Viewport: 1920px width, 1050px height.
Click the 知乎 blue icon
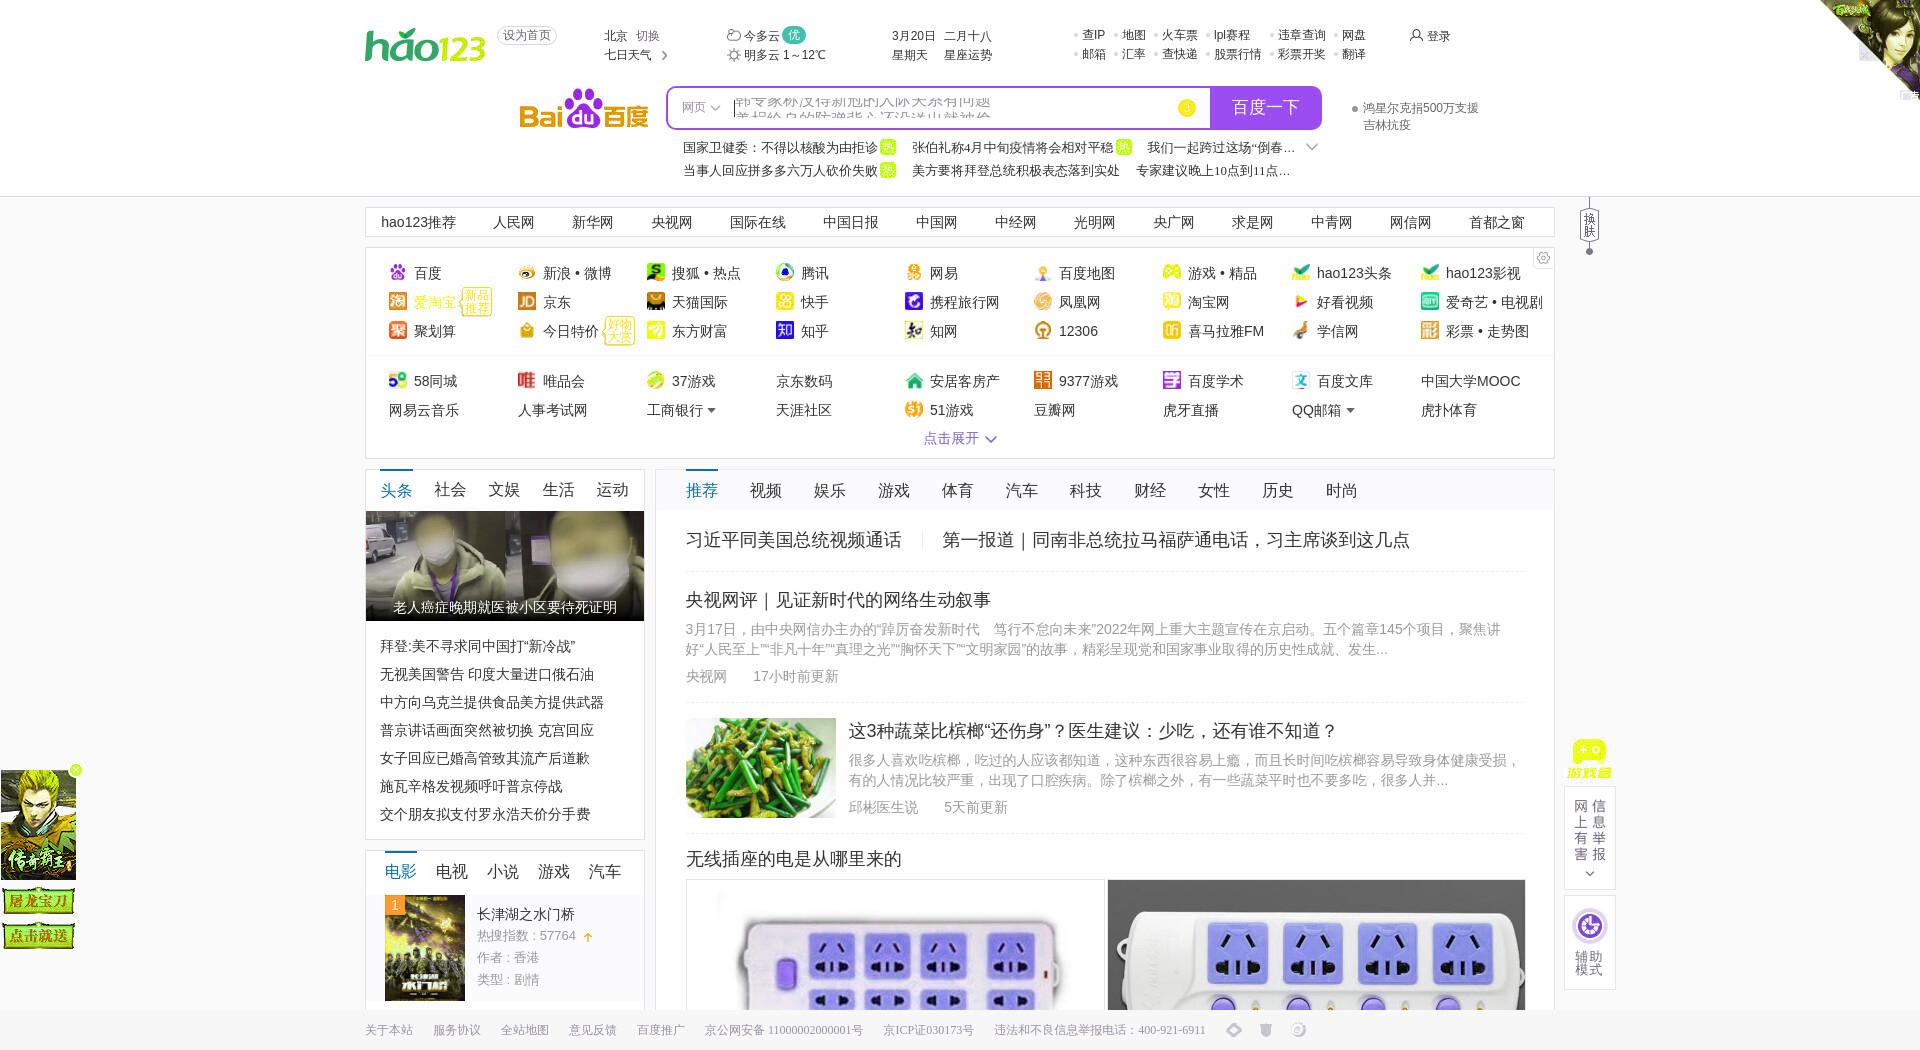click(x=785, y=330)
